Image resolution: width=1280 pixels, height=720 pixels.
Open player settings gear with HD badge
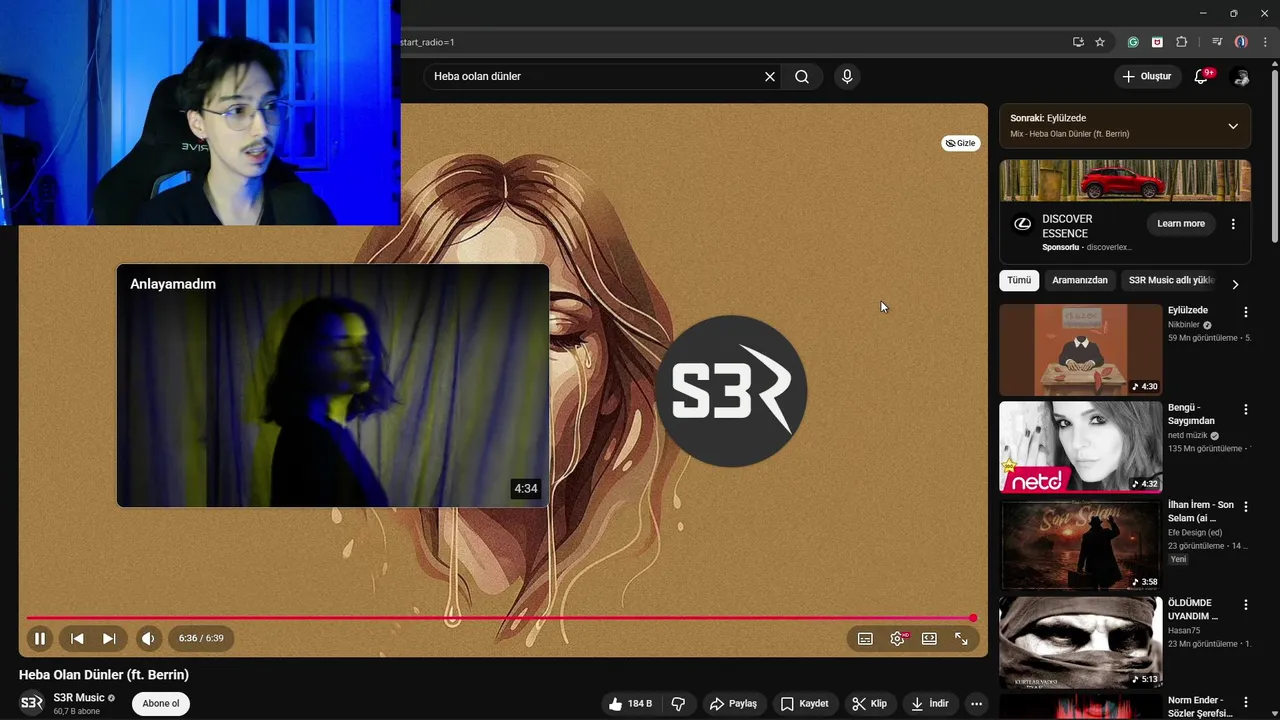[x=898, y=638]
